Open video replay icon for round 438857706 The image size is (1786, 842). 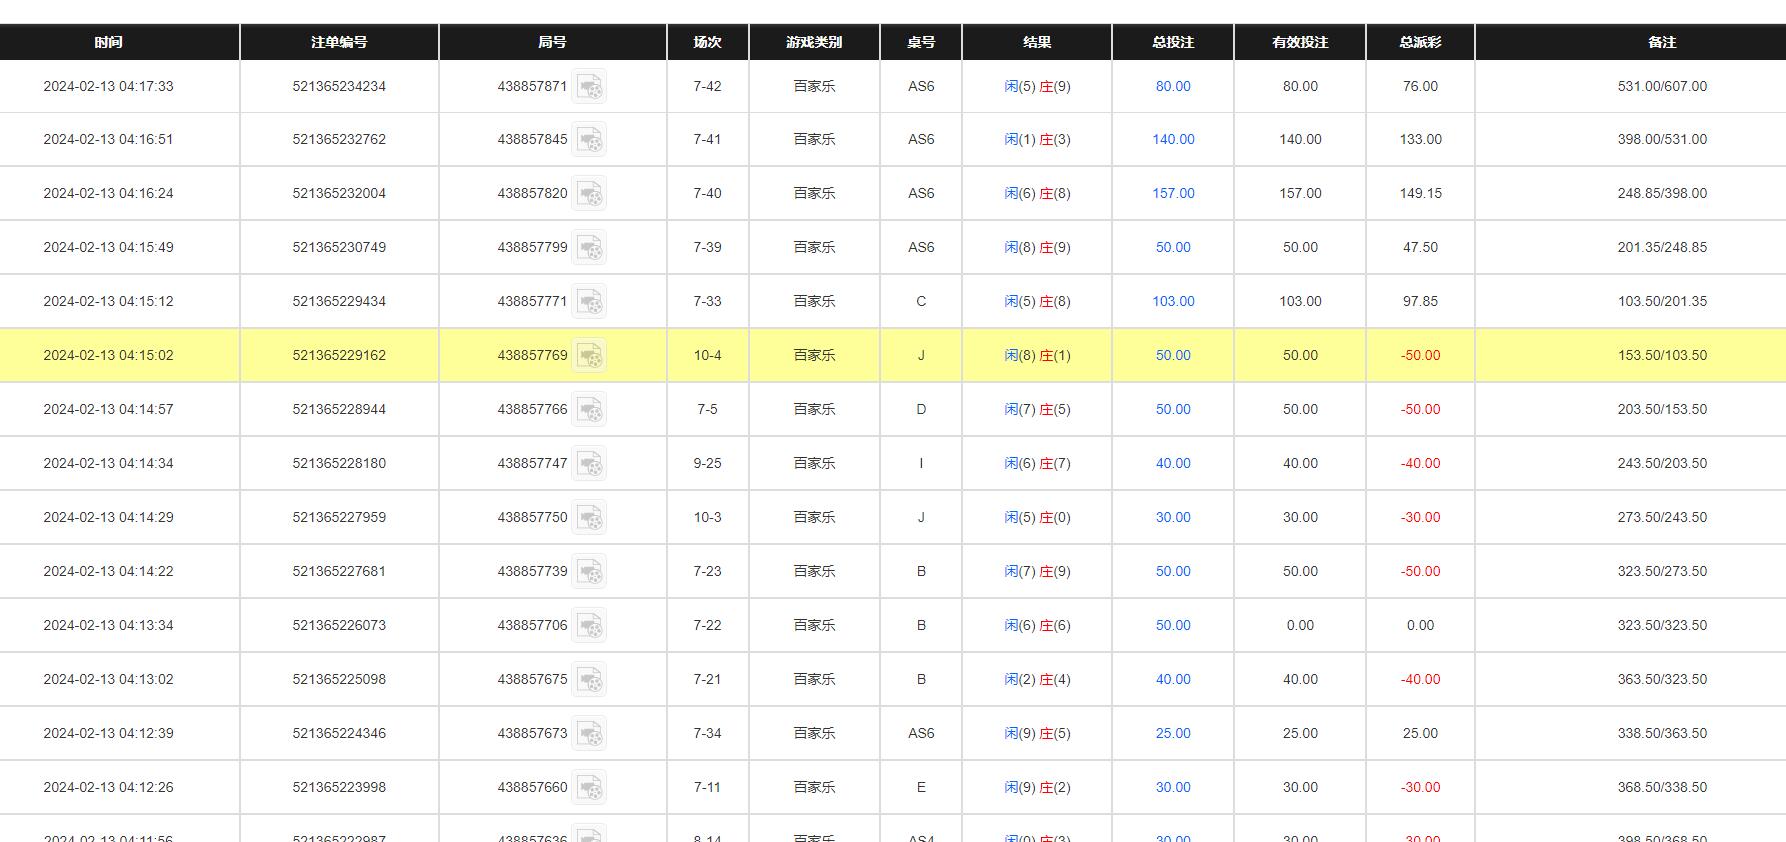point(589,625)
